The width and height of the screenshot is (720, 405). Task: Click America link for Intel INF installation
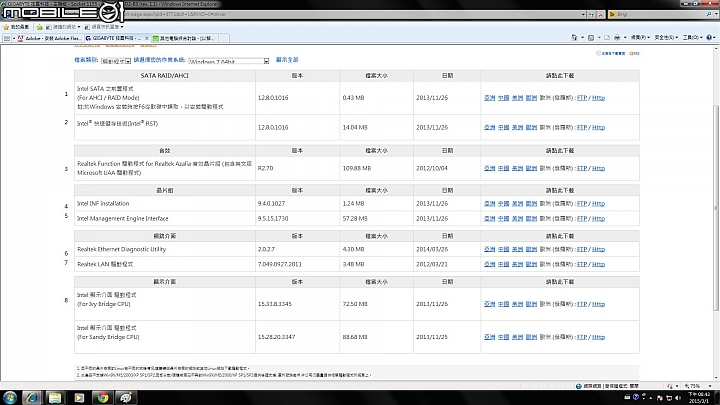tap(517, 204)
